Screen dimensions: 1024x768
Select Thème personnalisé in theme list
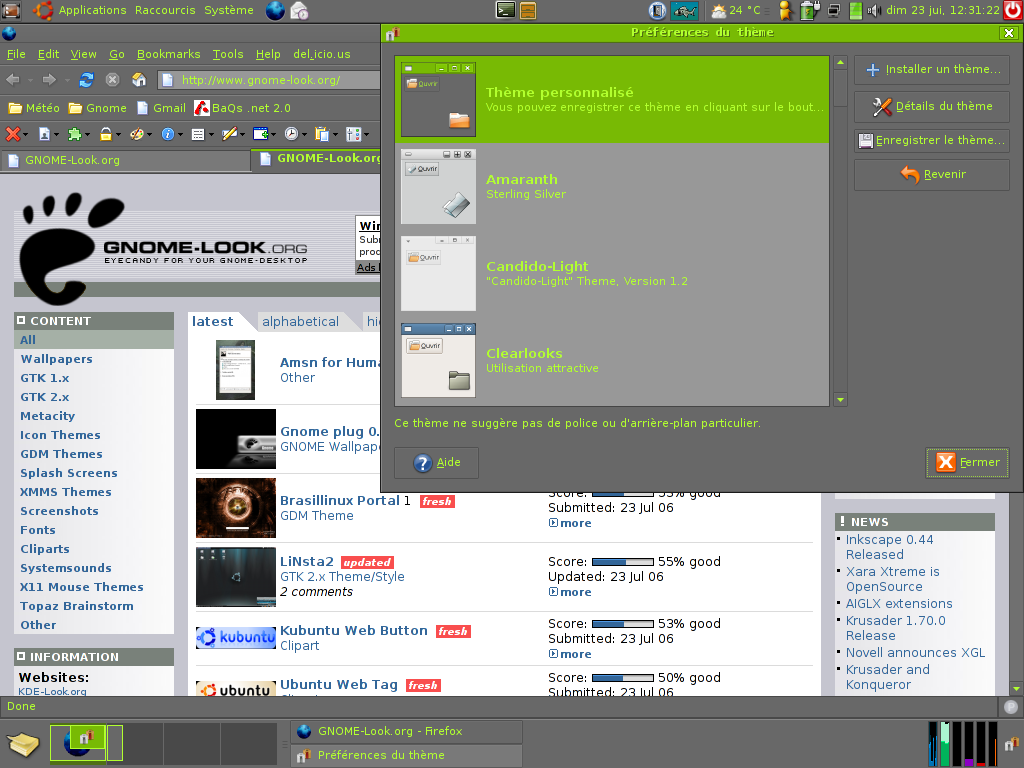tap(612, 100)
